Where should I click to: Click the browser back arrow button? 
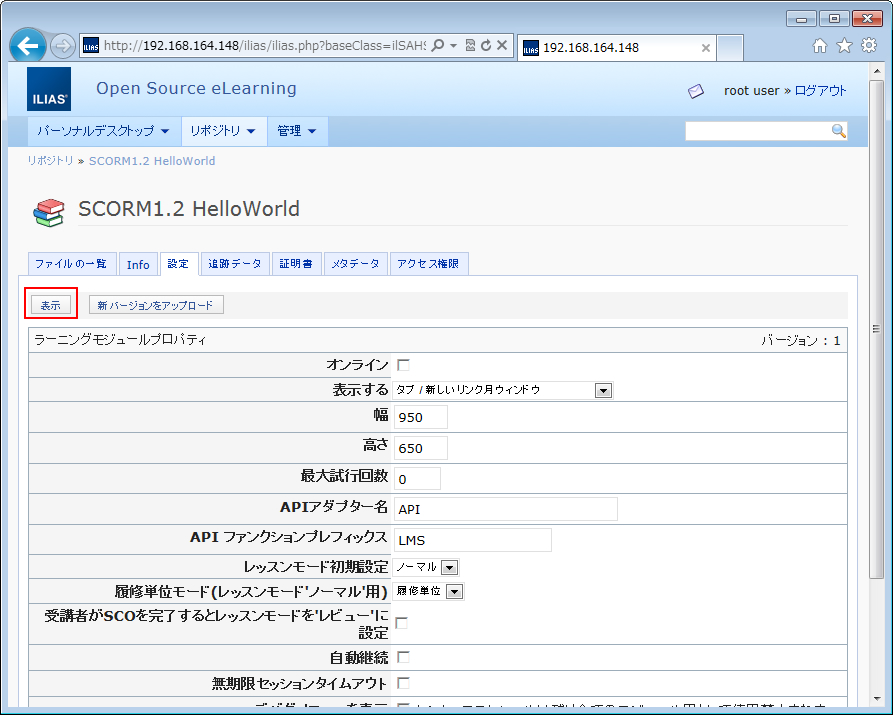pyautogui.click(x=29, y=46)
